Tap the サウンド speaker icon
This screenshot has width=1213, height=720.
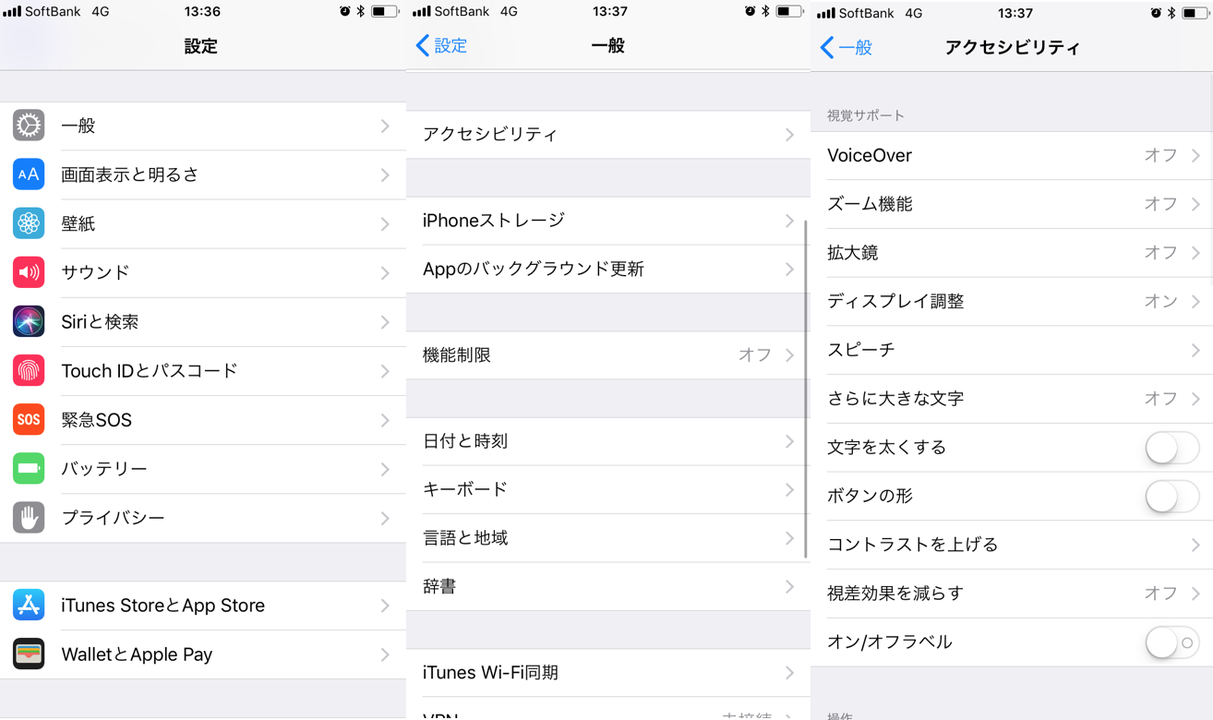click(29, 272)
